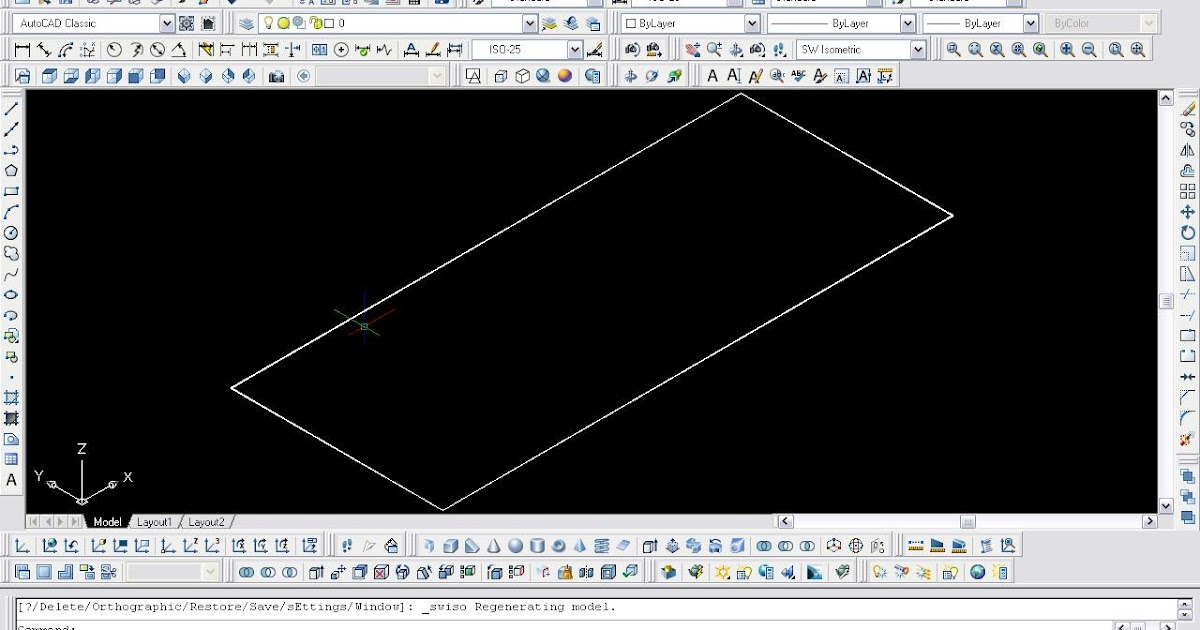
Task: Toggle the layer 0 light bulb off
Action: pos(269,23)
